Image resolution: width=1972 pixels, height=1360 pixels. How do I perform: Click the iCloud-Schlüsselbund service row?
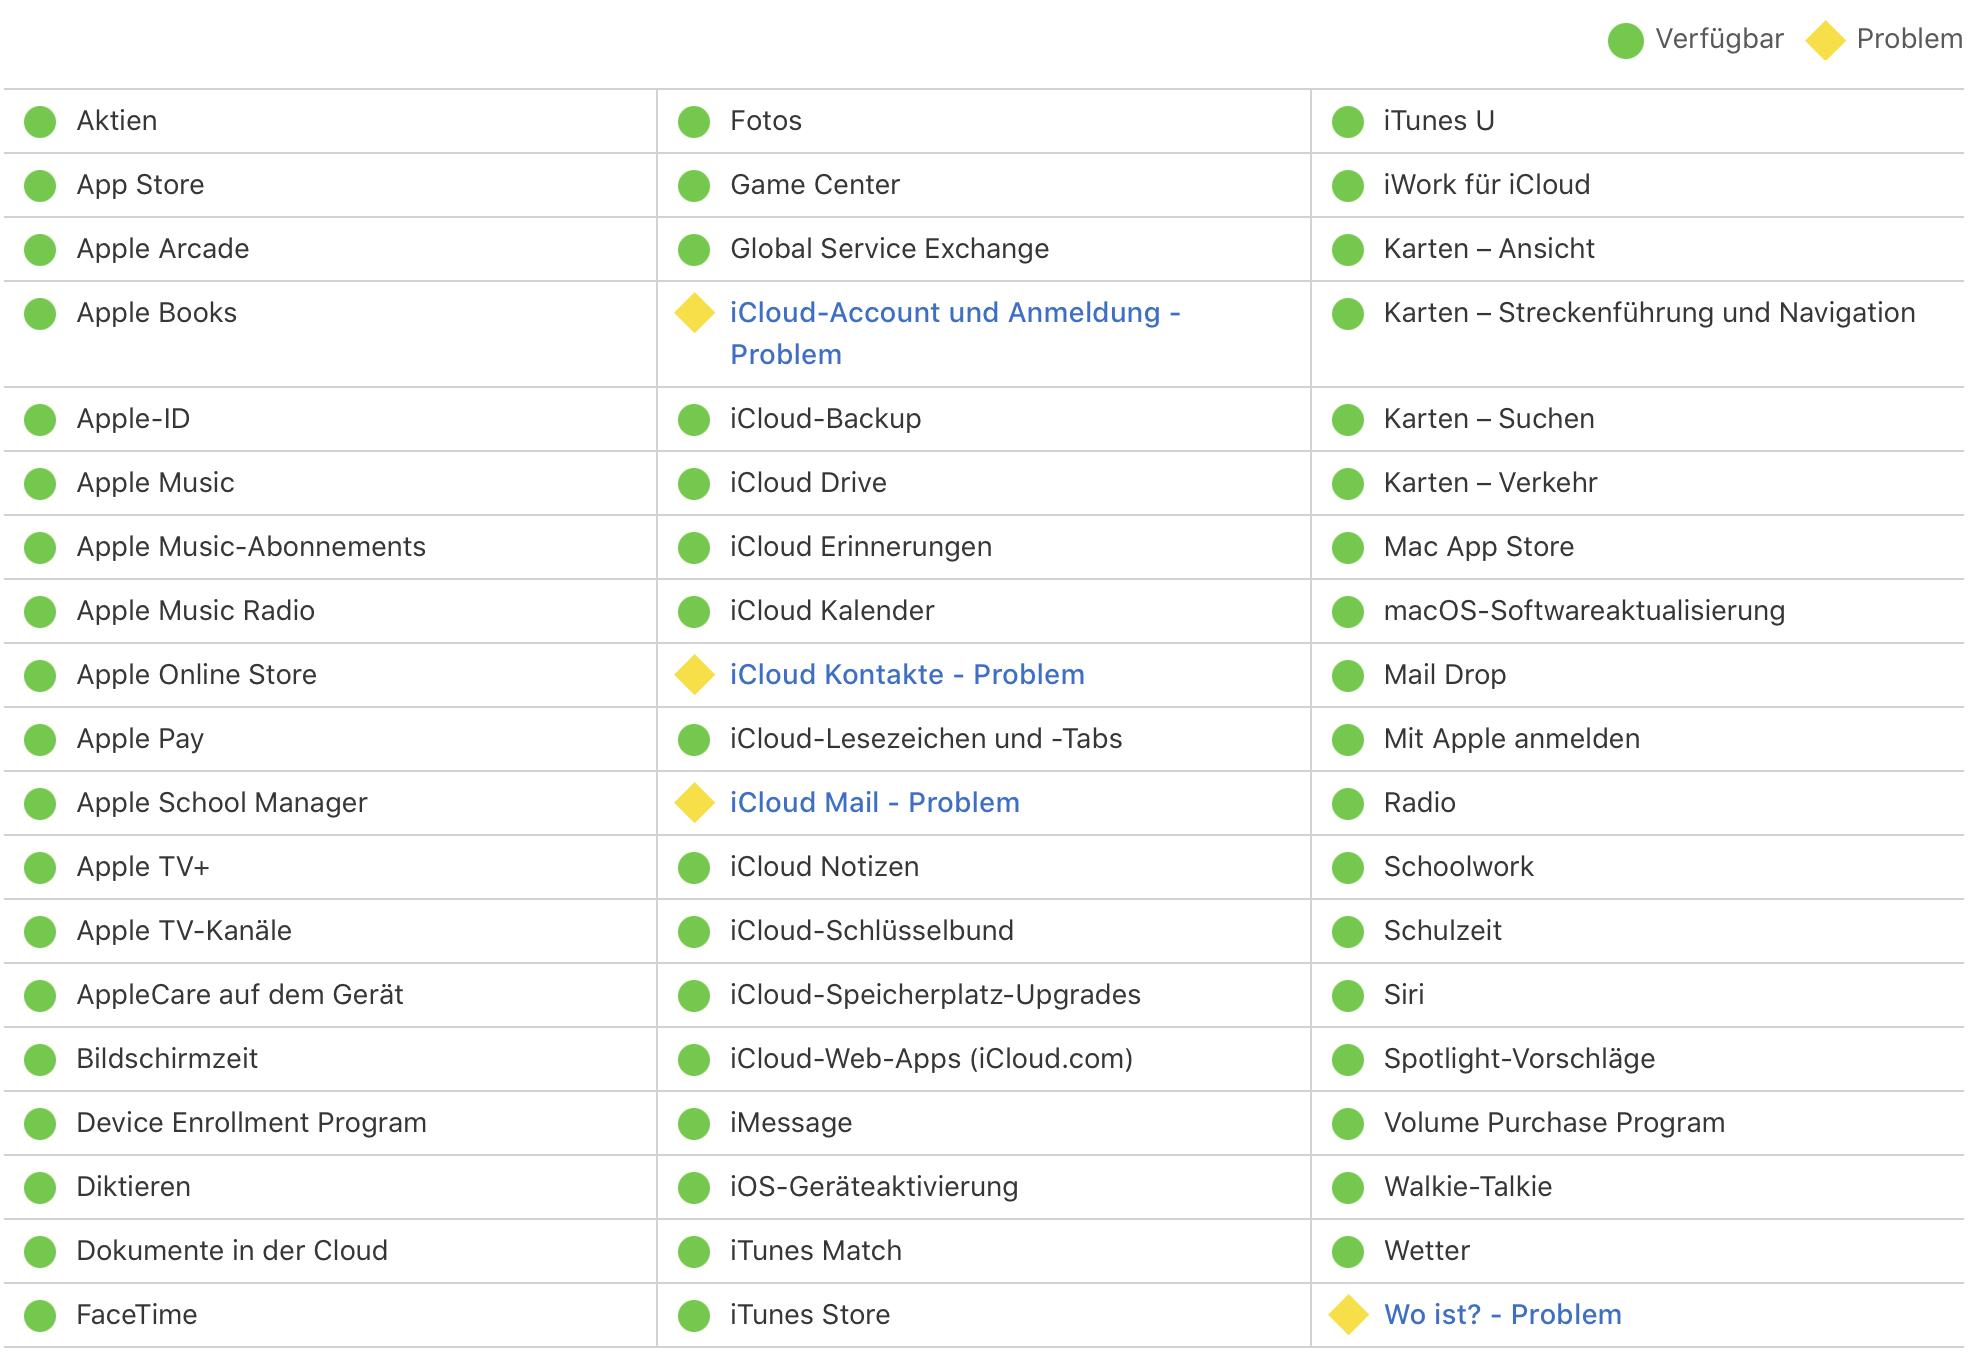871,931
